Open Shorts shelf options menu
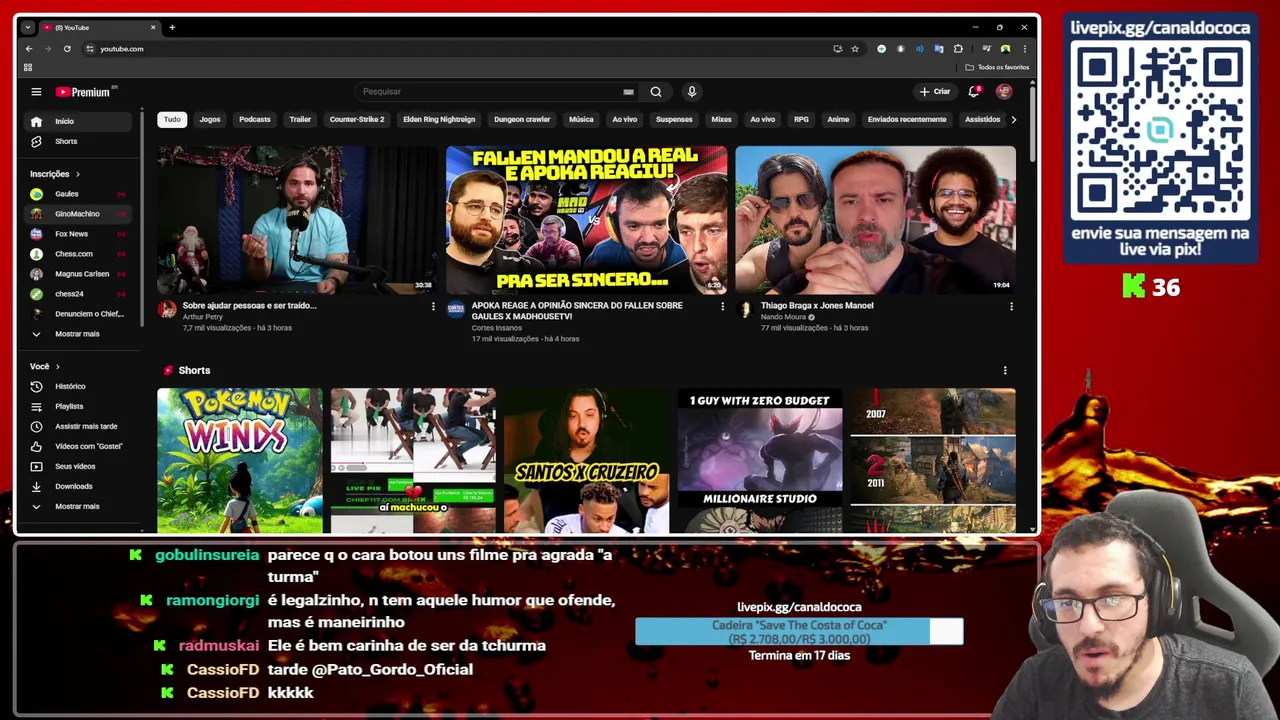Screen dimensions: 1280x720 1005,370
